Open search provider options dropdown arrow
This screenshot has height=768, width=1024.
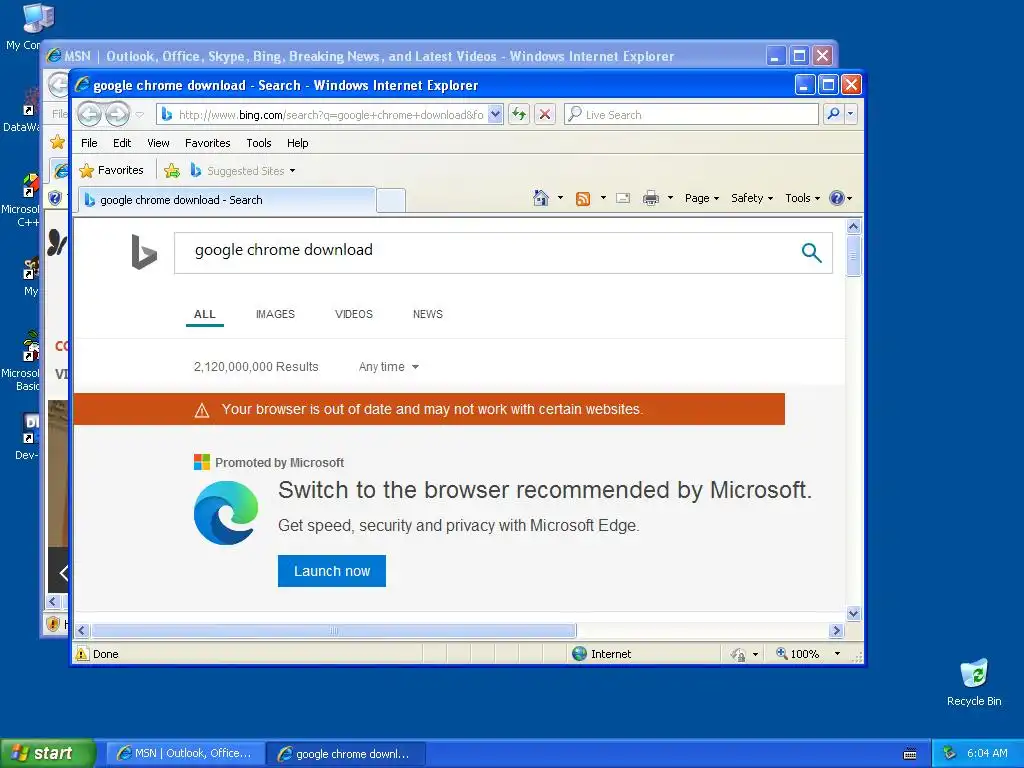pyautogui.click(x=850, y=114)
